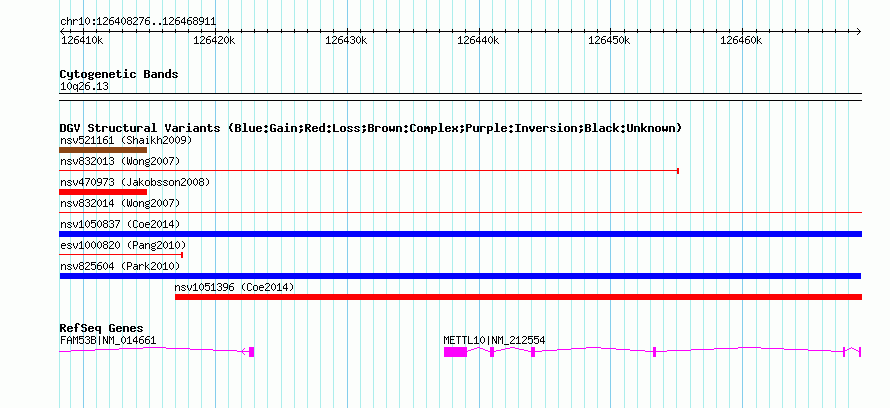
Task: Click the 10q26.13 band label
Action: pos(84,87)
